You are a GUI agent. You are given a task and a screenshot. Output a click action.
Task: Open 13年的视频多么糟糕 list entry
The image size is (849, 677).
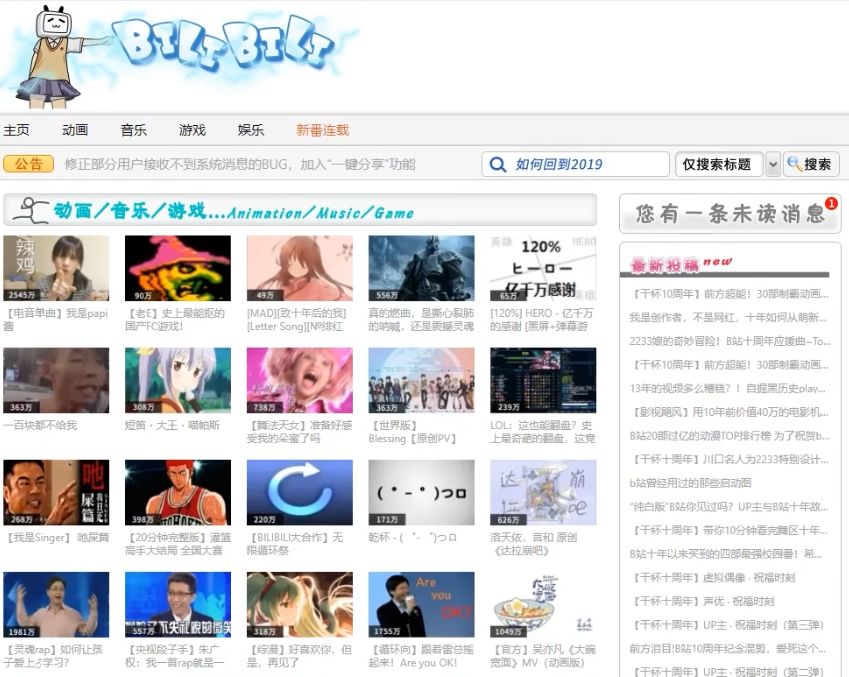click(728, 388)
